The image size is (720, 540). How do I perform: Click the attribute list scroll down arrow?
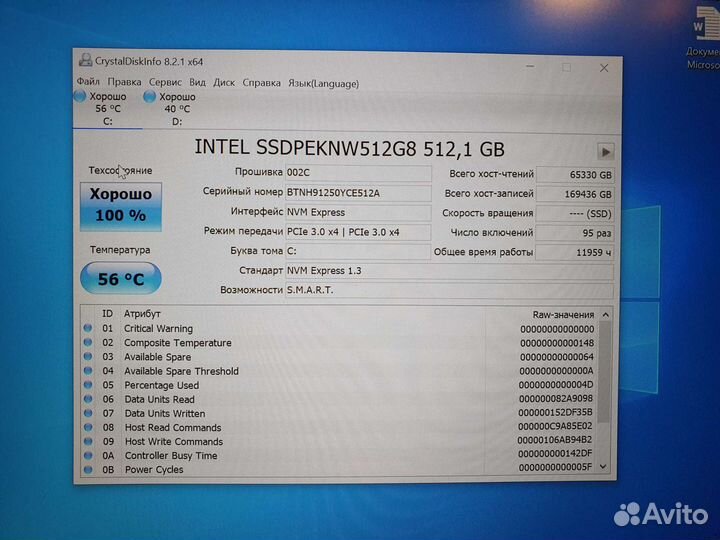coord(604,467)
